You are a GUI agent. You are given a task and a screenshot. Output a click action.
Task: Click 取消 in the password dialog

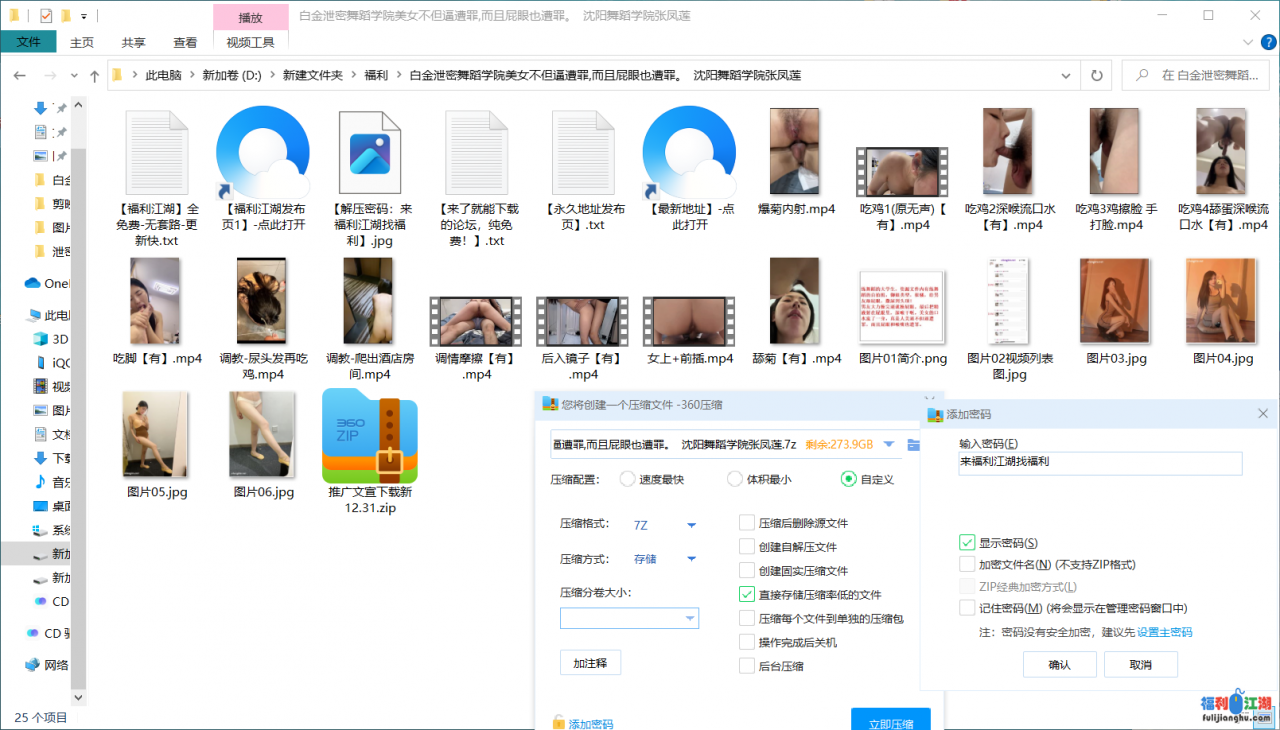coord(1140,664)
